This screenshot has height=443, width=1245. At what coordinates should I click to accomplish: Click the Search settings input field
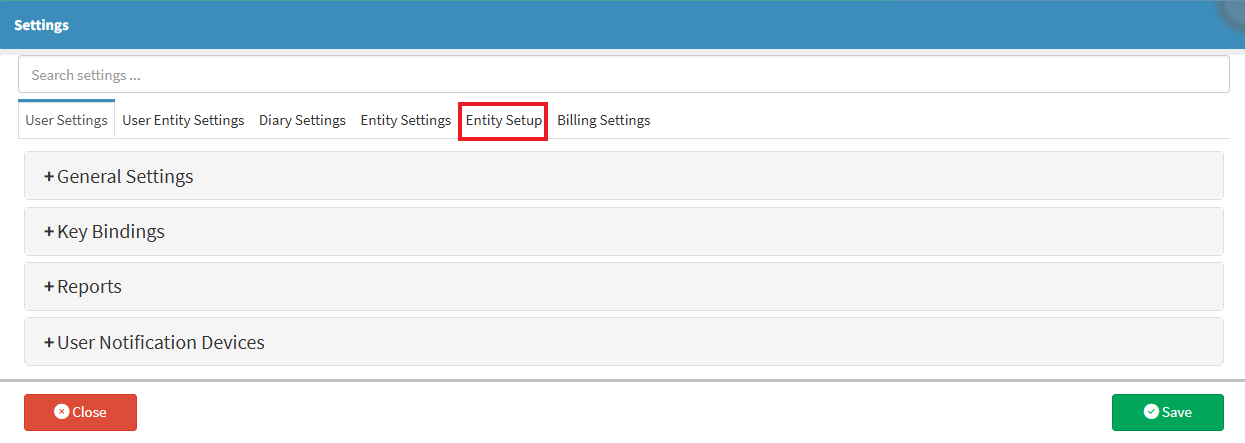pos(623,75)
